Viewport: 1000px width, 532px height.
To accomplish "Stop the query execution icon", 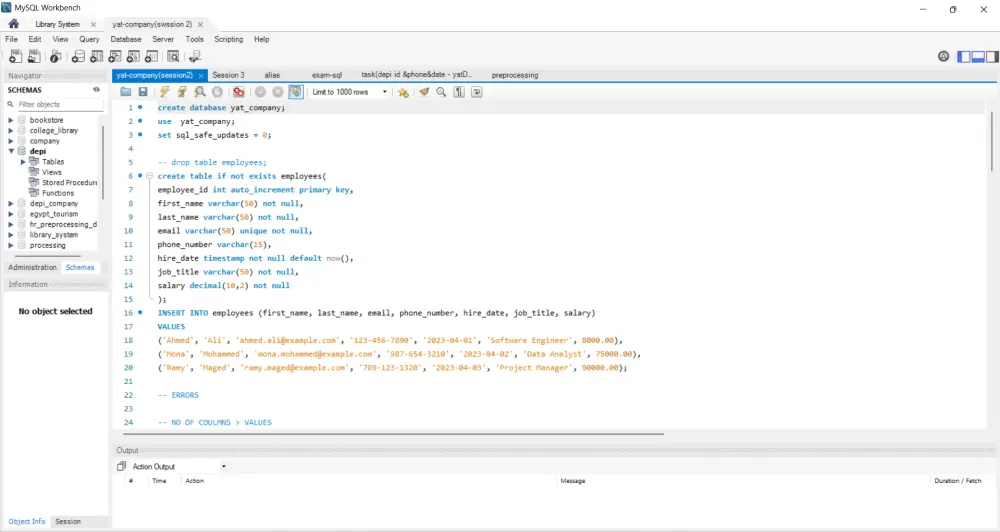I will 217,92.
